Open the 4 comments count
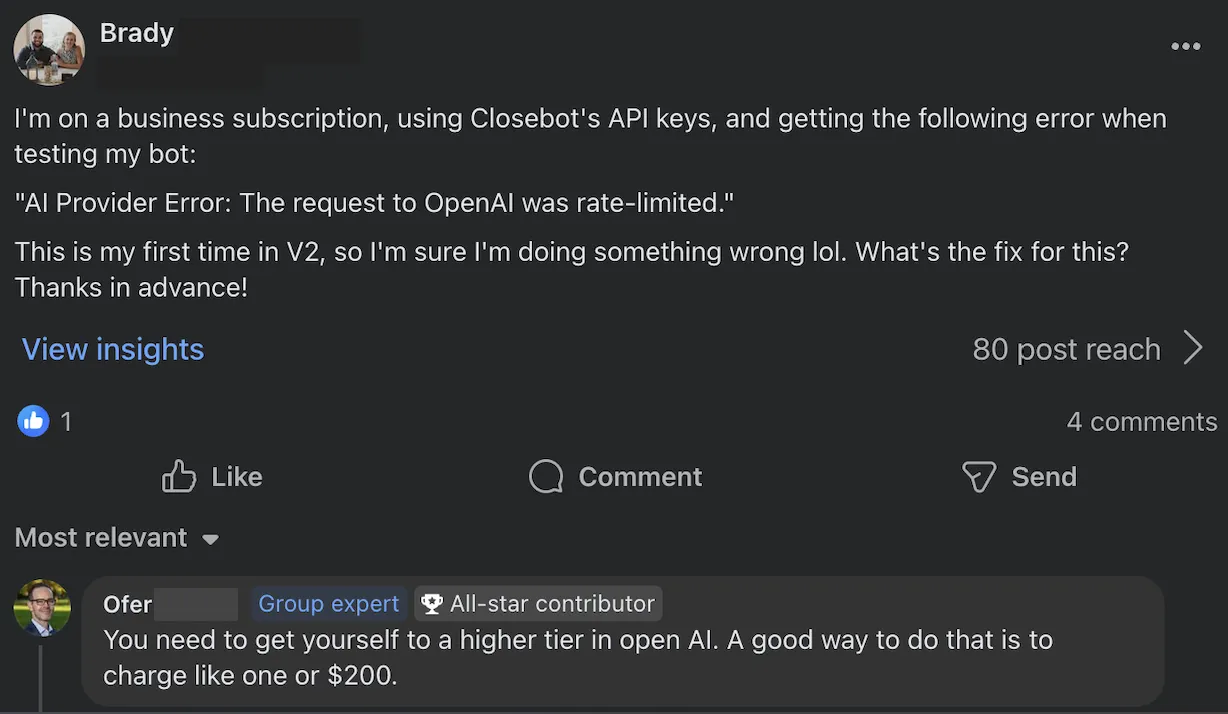1228x714 pixels. coord(1141,421)
